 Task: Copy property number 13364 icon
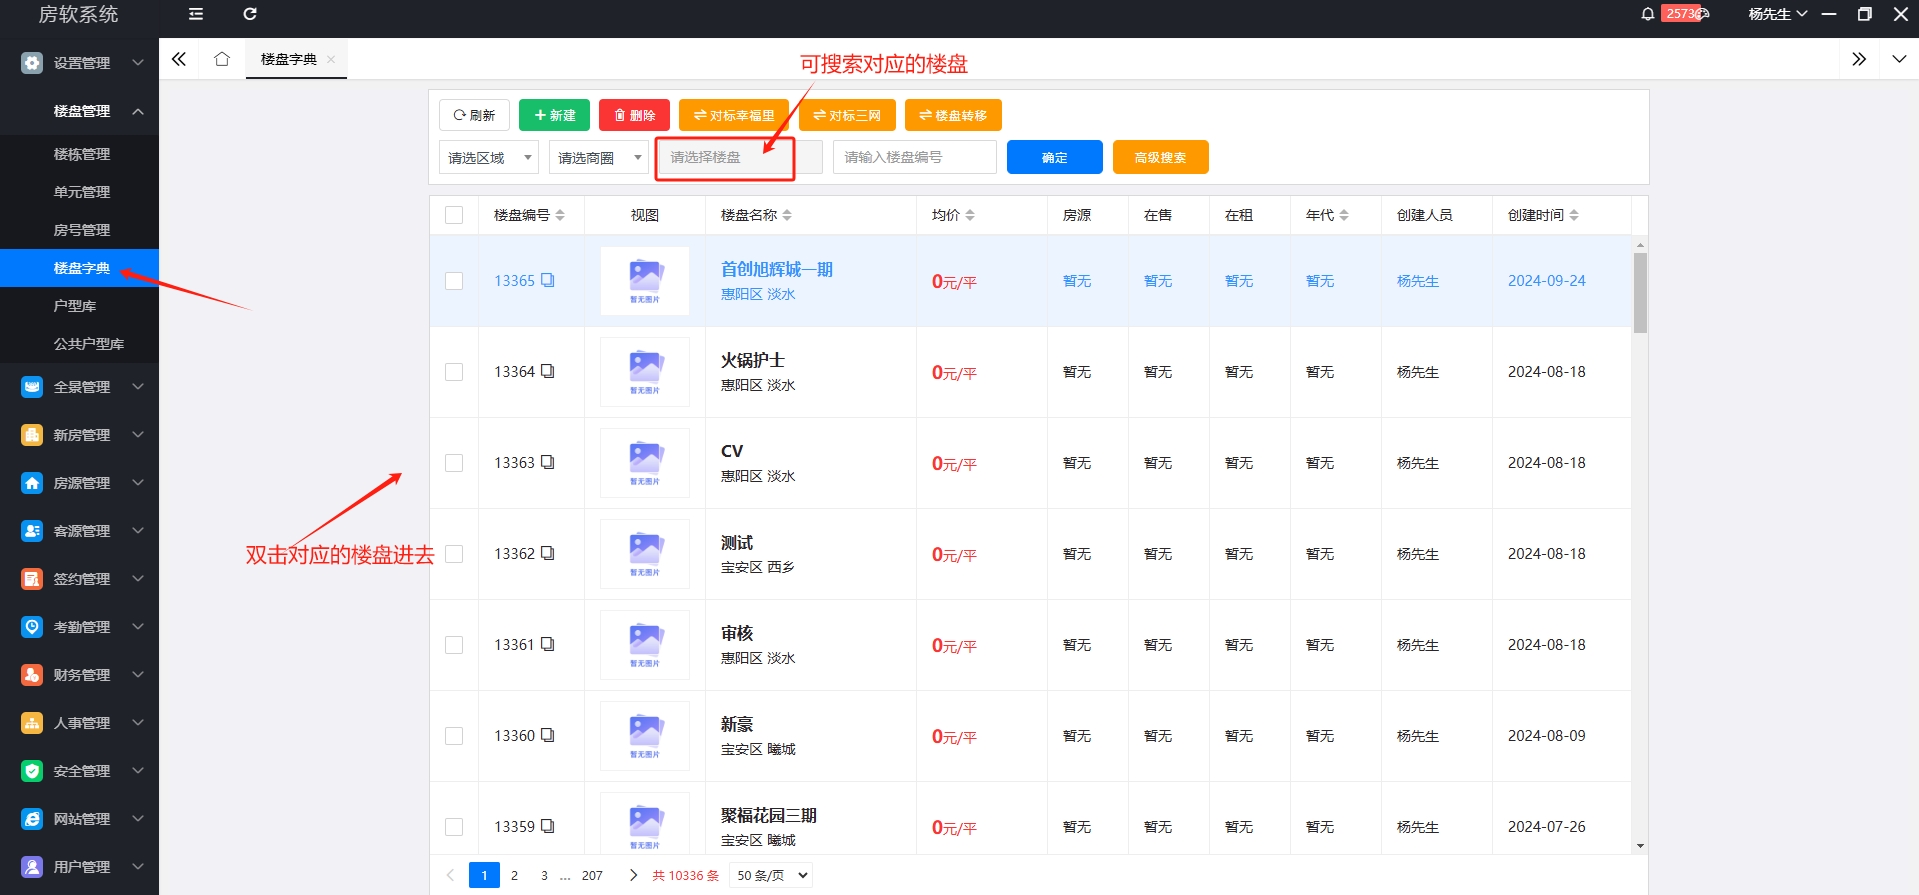tap(548, 371)
